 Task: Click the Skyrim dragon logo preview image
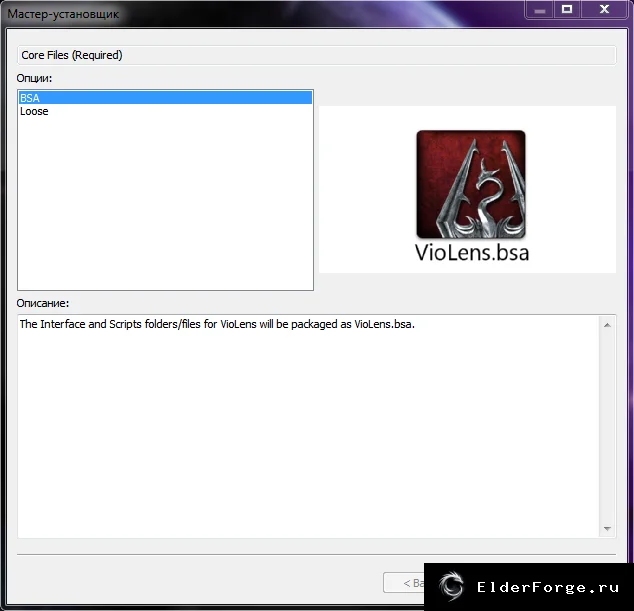pyautogui.click(x=471, y=184)
